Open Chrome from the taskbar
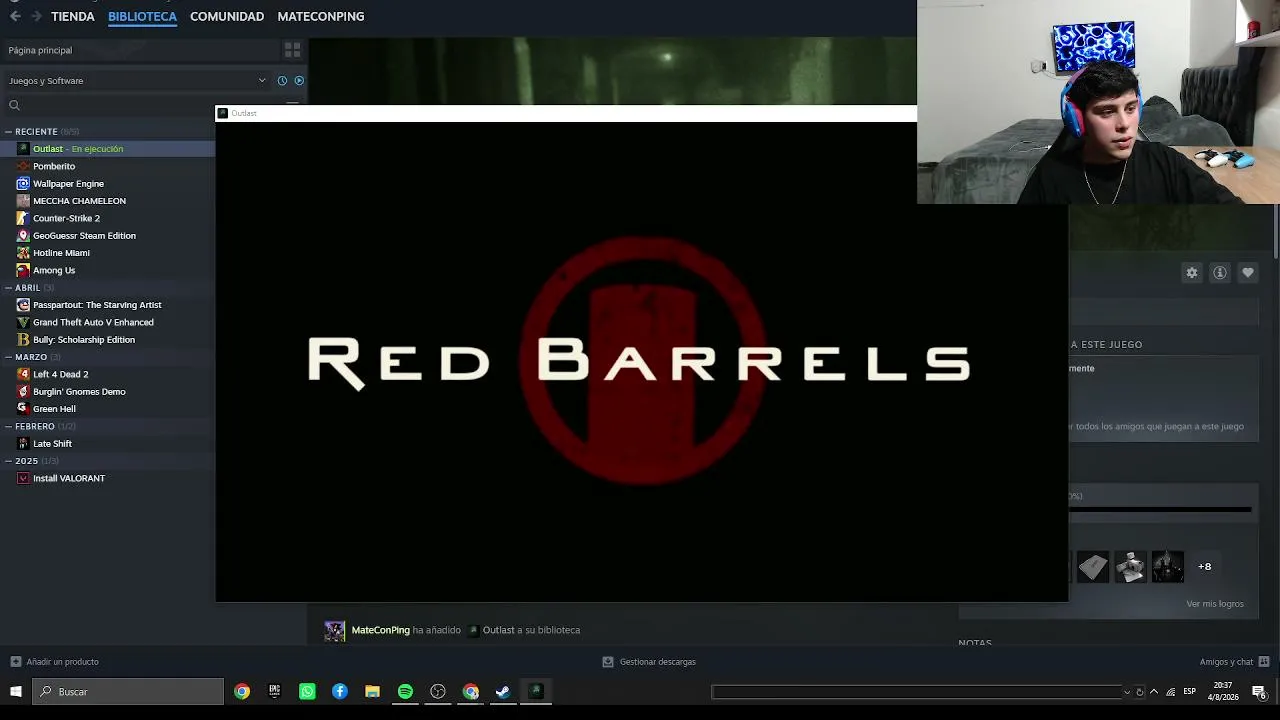The width and height of the screenshot is (1280, 720). pyautogui.click(x=242, y=691)
